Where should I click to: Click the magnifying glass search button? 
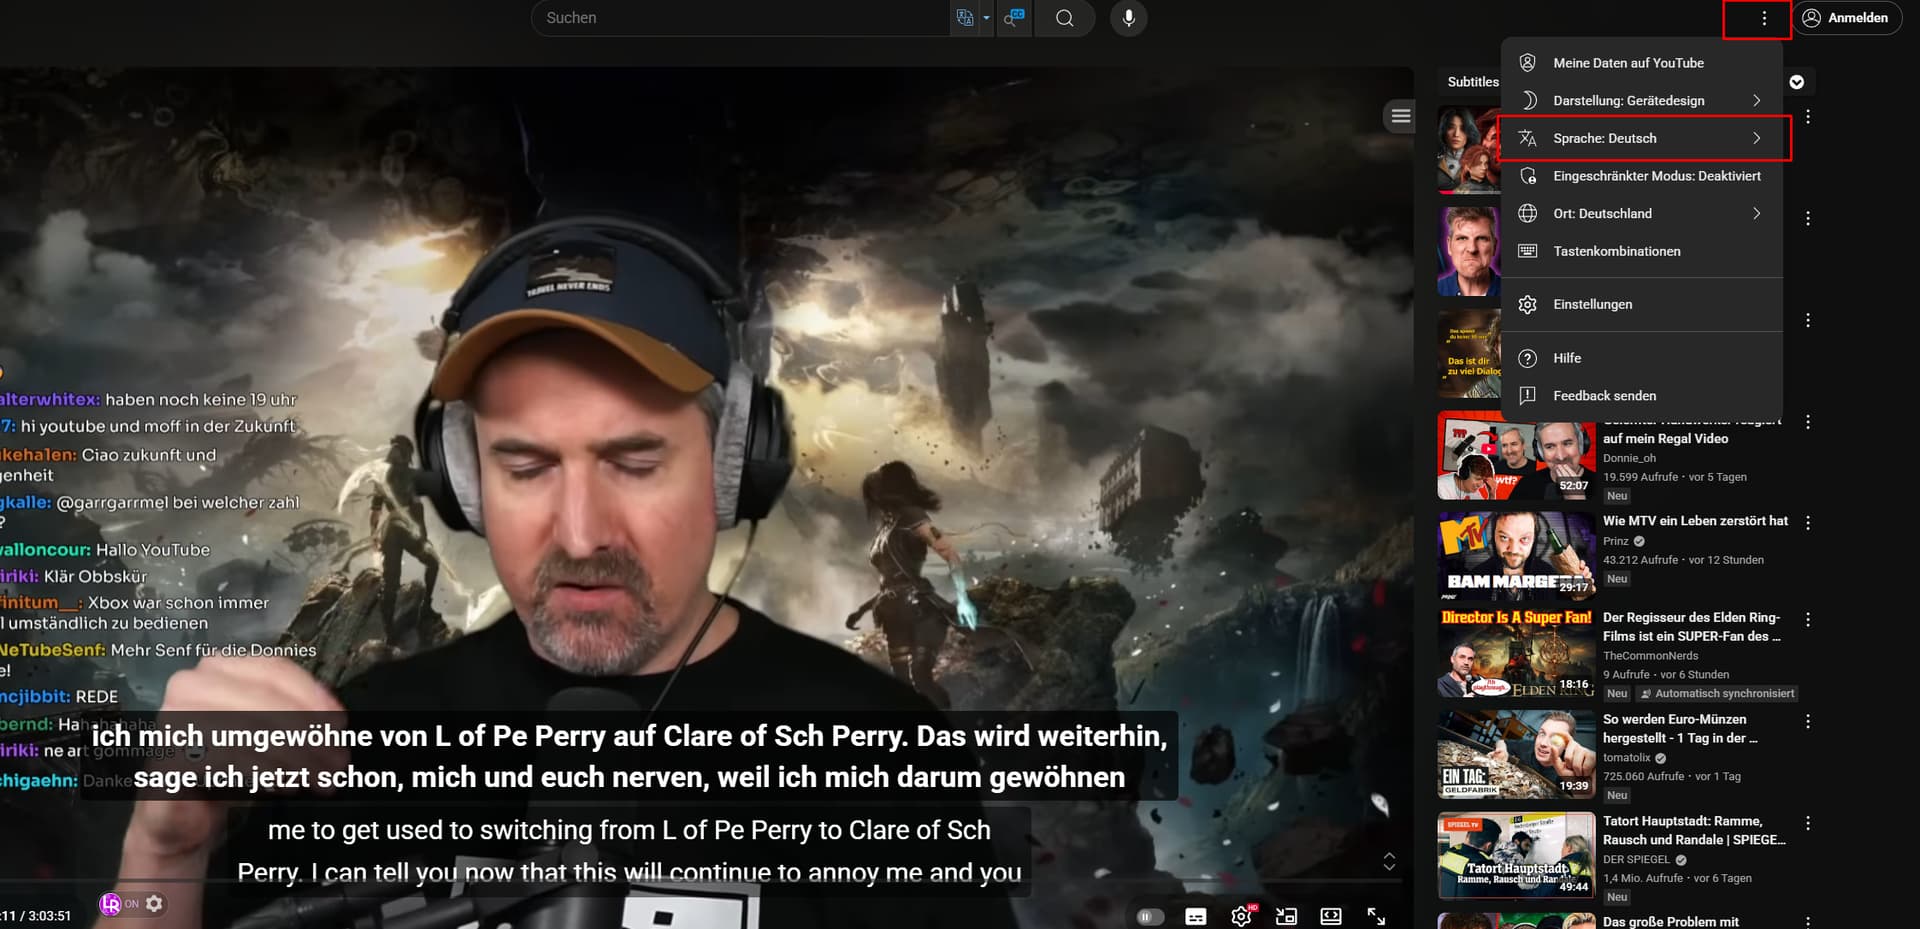[1064, 18]
